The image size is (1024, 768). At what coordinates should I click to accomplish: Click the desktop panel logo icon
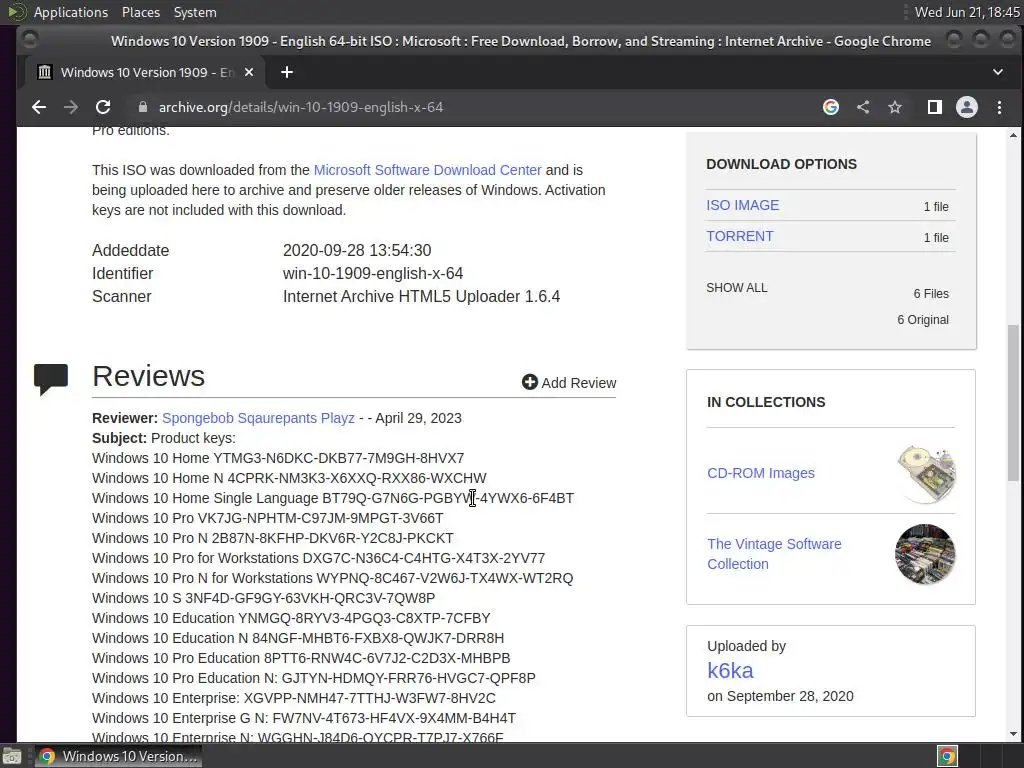(x=16, y=12)
